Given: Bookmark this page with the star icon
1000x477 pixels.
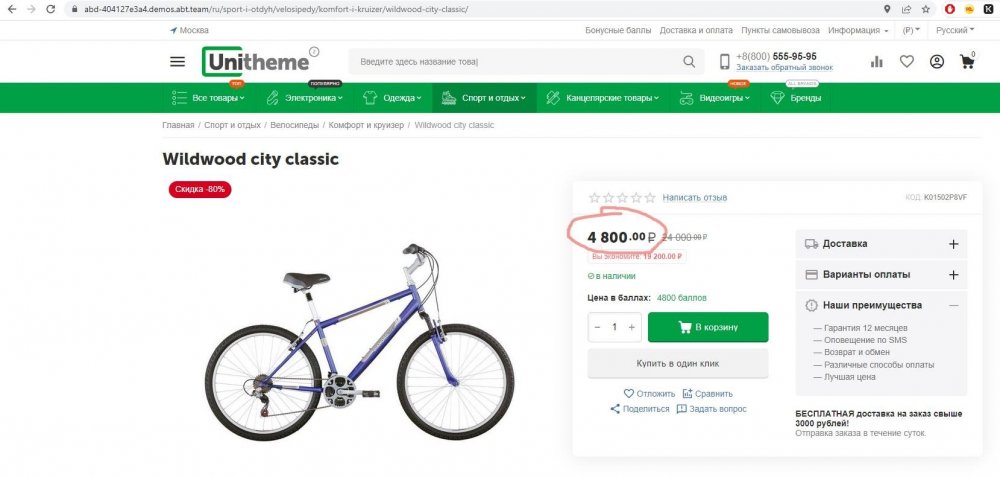Looking at the screenshot, I should pos(927,9).
